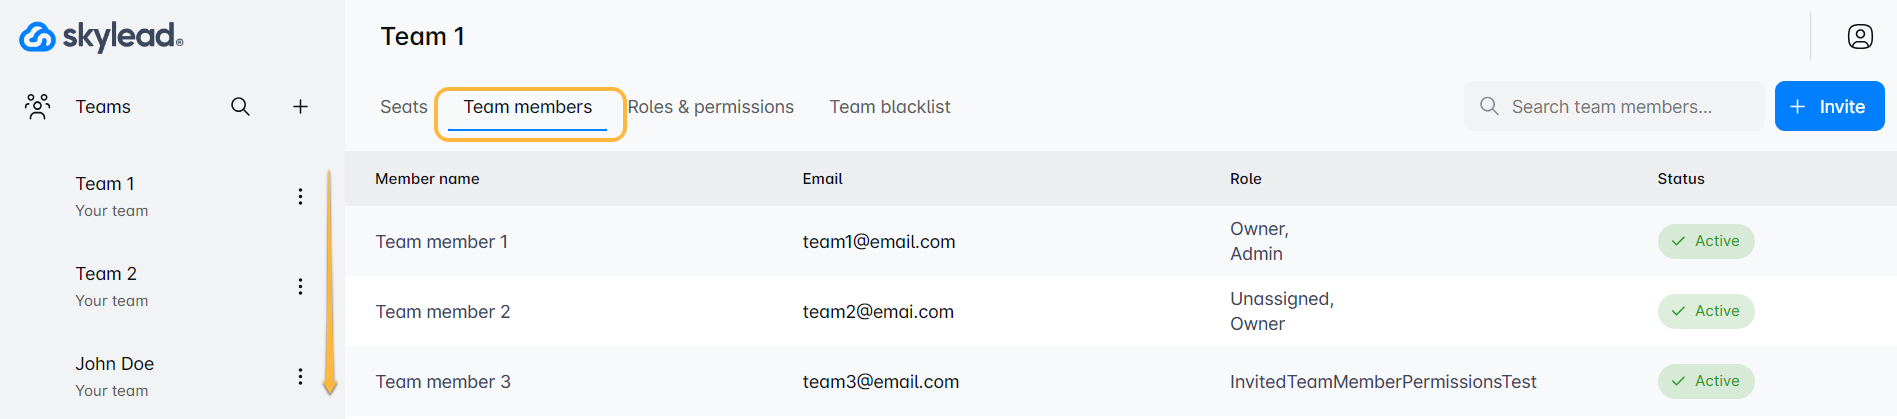
Task: Select Team 2 in the sidebar
Action: tap(106, 274)
